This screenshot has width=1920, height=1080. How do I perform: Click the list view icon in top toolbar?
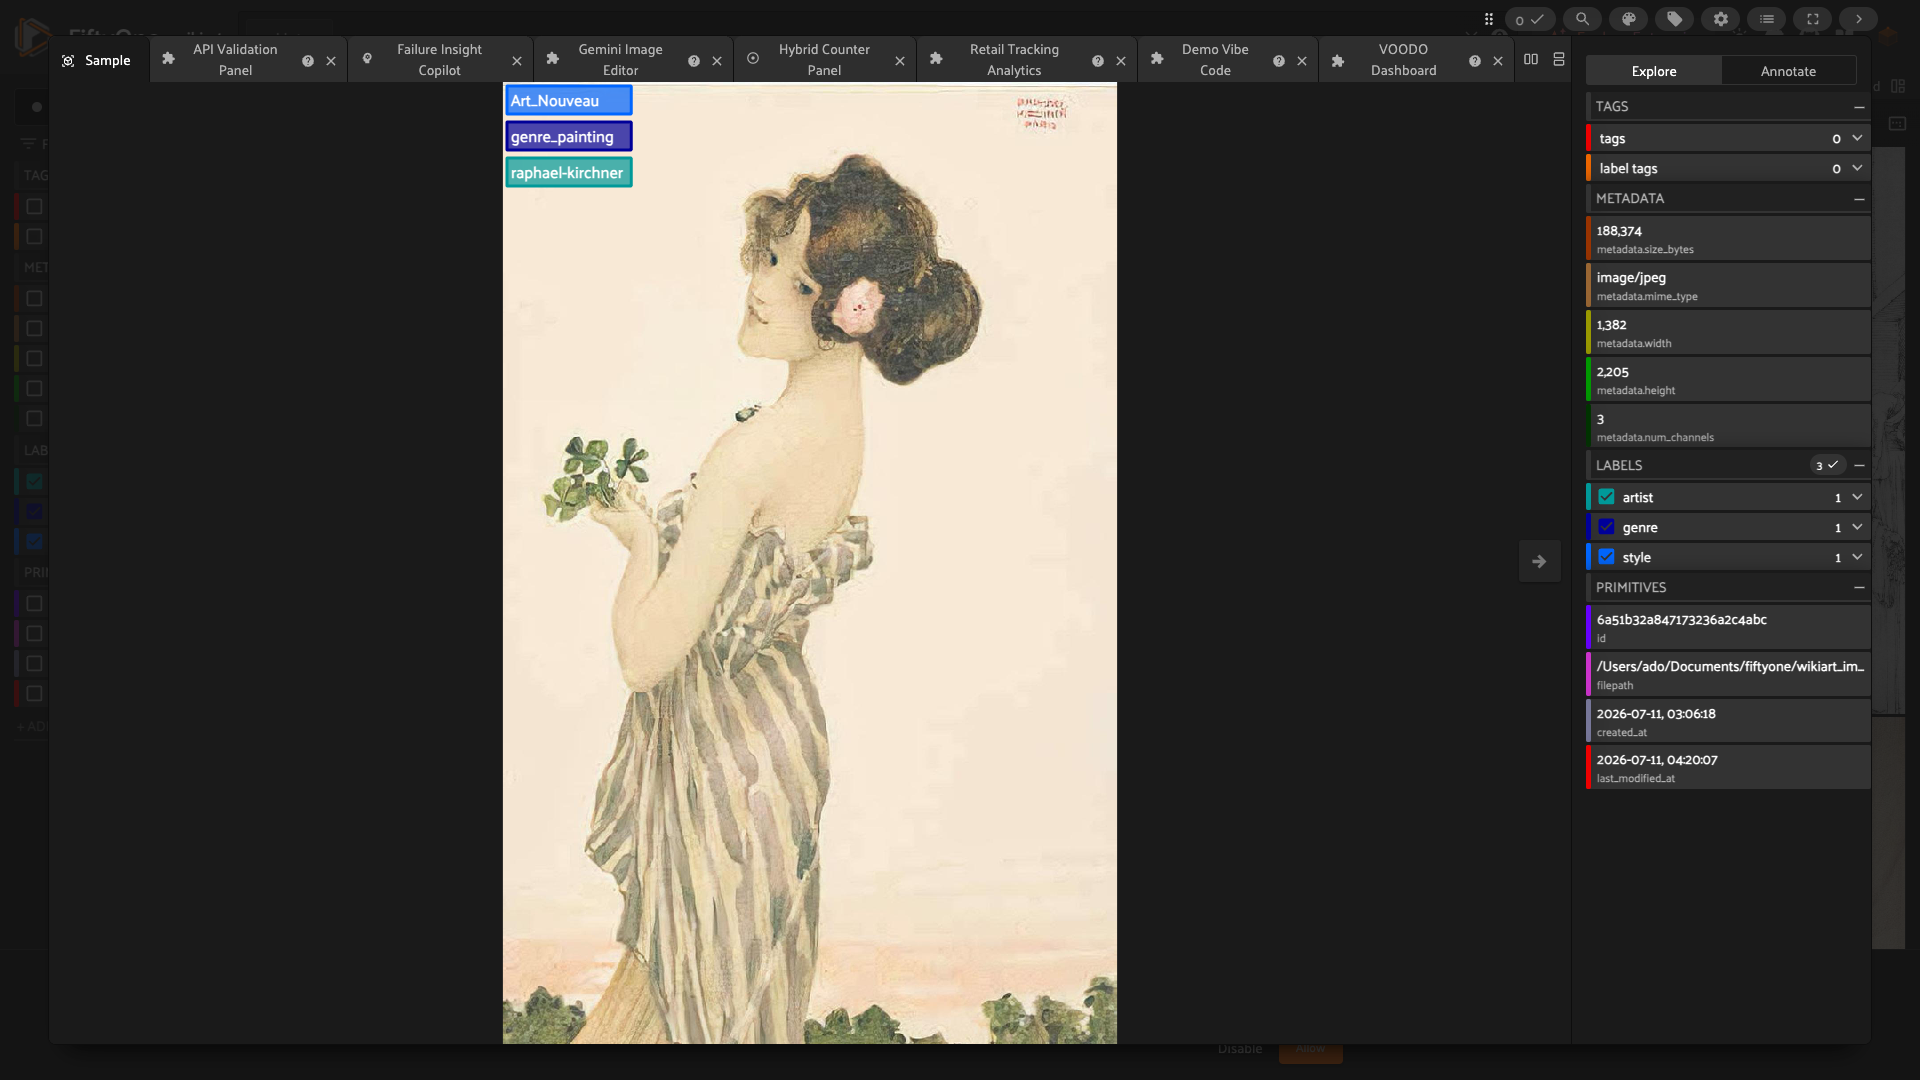tap(1767, 19)
